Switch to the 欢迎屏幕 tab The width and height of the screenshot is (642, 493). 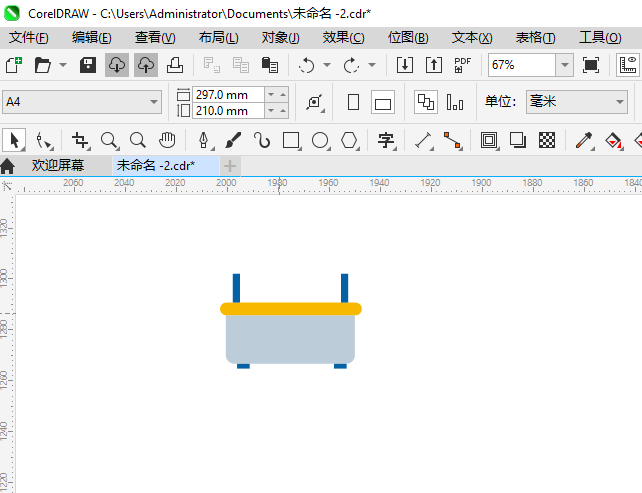pyautogui.click(x=58, y=165)
